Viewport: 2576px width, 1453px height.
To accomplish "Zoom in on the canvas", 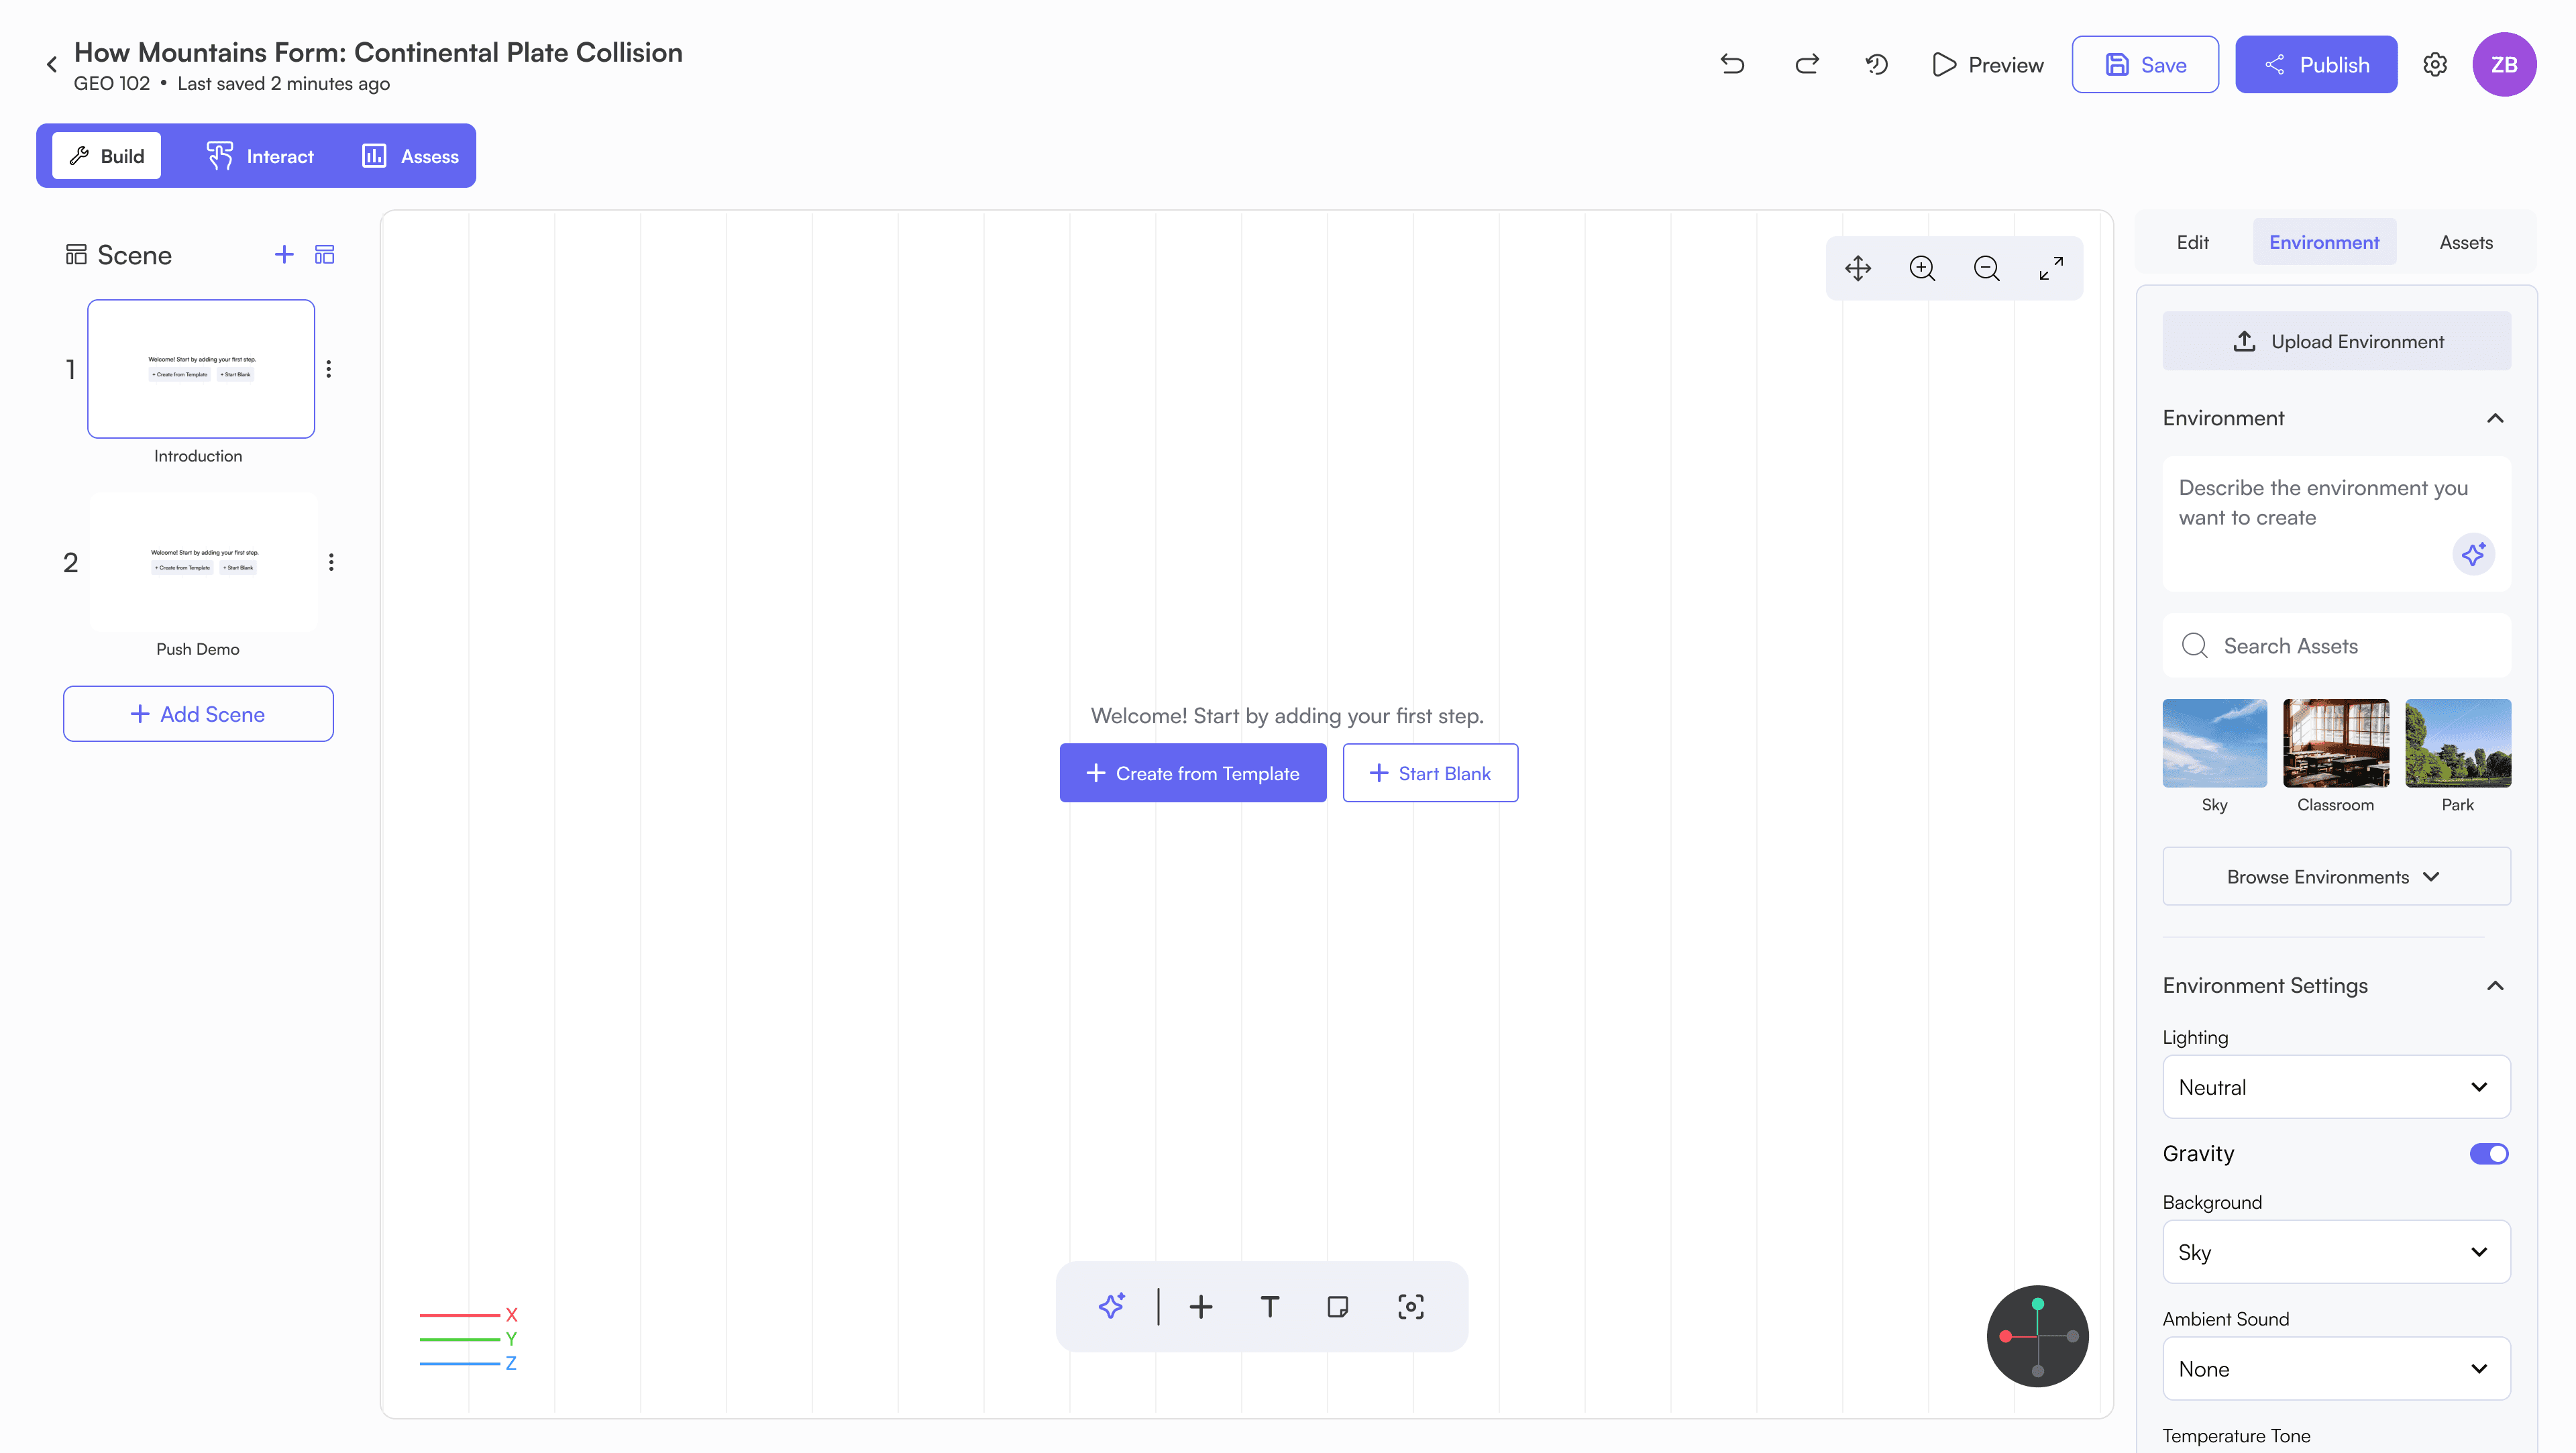I will click(x=1922, y=268).
